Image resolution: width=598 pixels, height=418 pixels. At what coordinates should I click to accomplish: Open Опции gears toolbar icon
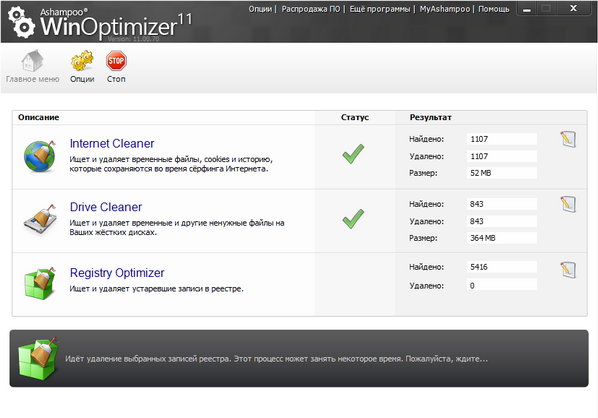82,61
